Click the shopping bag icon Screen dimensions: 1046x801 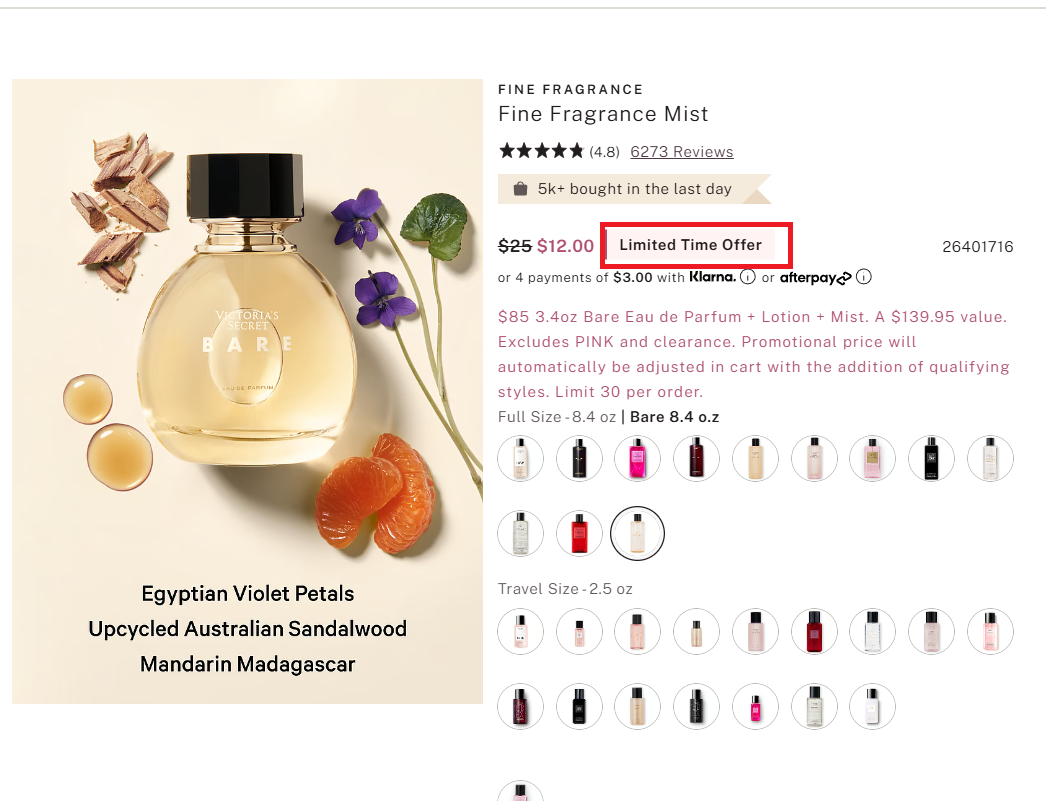point(520,189)
